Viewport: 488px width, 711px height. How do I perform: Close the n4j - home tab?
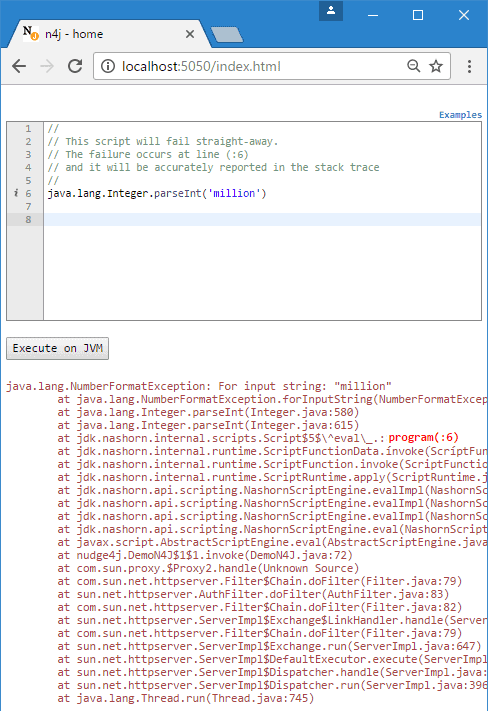[x=190, y=34]
